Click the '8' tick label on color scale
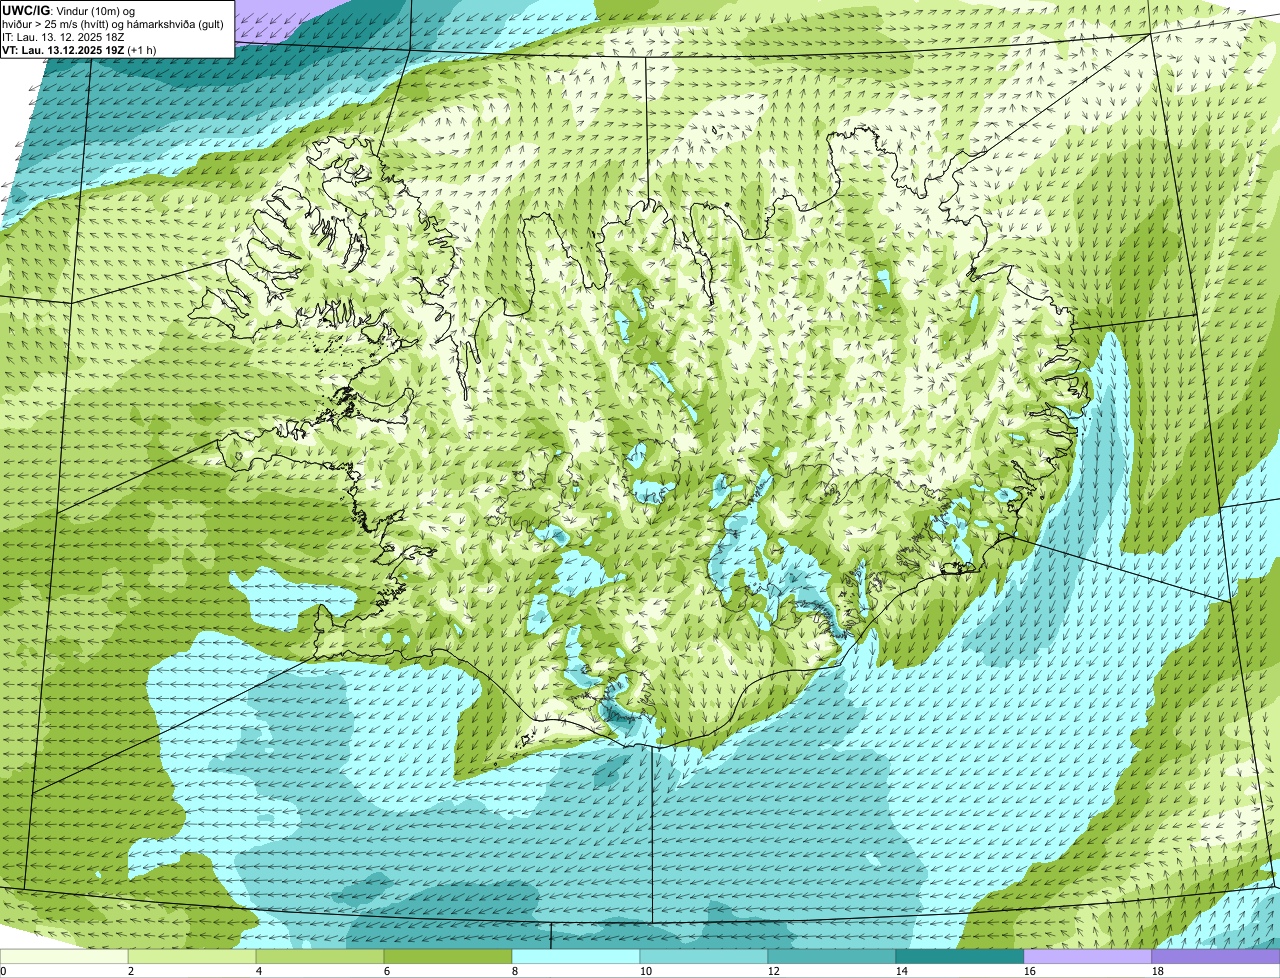The image size is (1280, 978). pos(515,971)
